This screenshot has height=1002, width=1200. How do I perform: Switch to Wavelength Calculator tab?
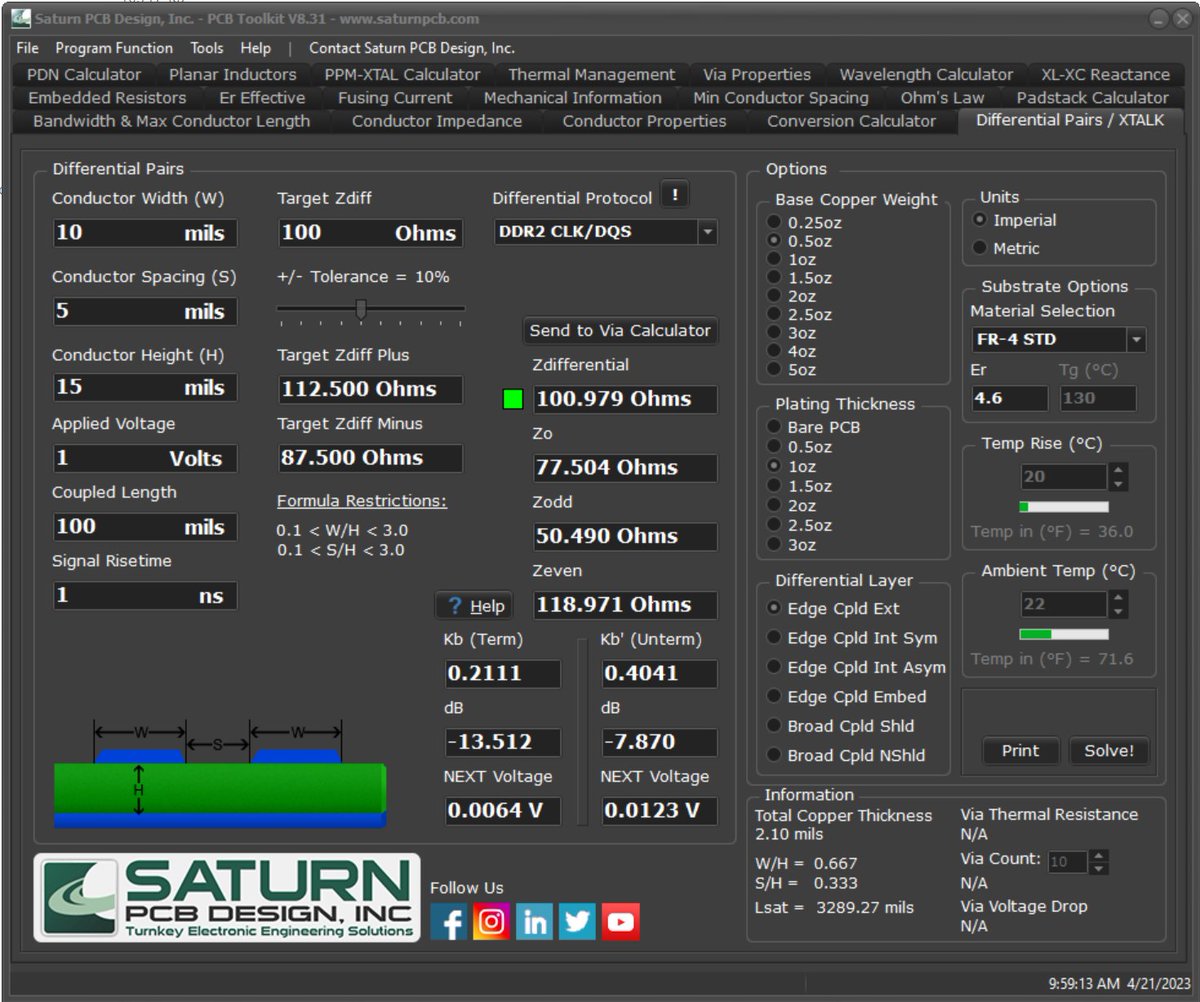pos(926,74)
